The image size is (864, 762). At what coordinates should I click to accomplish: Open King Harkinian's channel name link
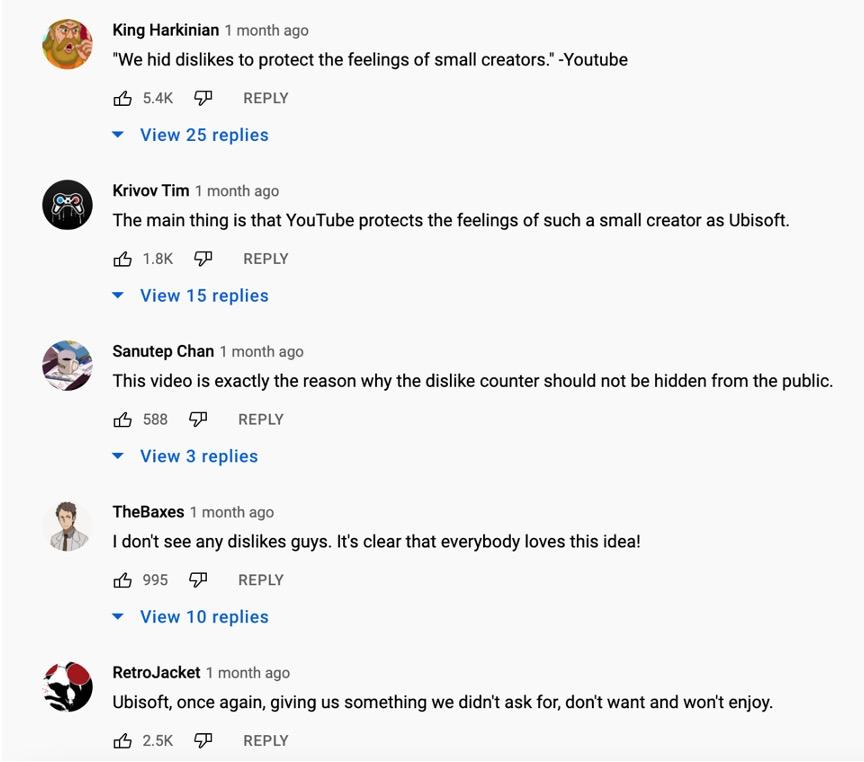pos(165,30)
